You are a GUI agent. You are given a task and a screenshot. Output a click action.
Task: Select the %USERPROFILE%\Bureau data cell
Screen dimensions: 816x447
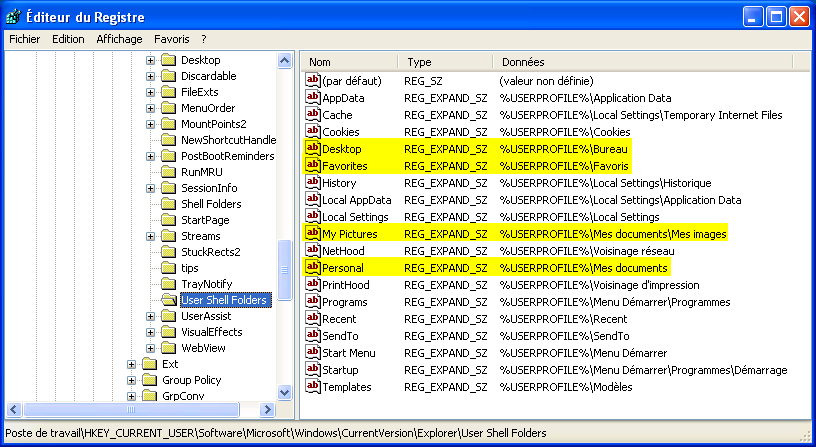click(x=563, y=149)
